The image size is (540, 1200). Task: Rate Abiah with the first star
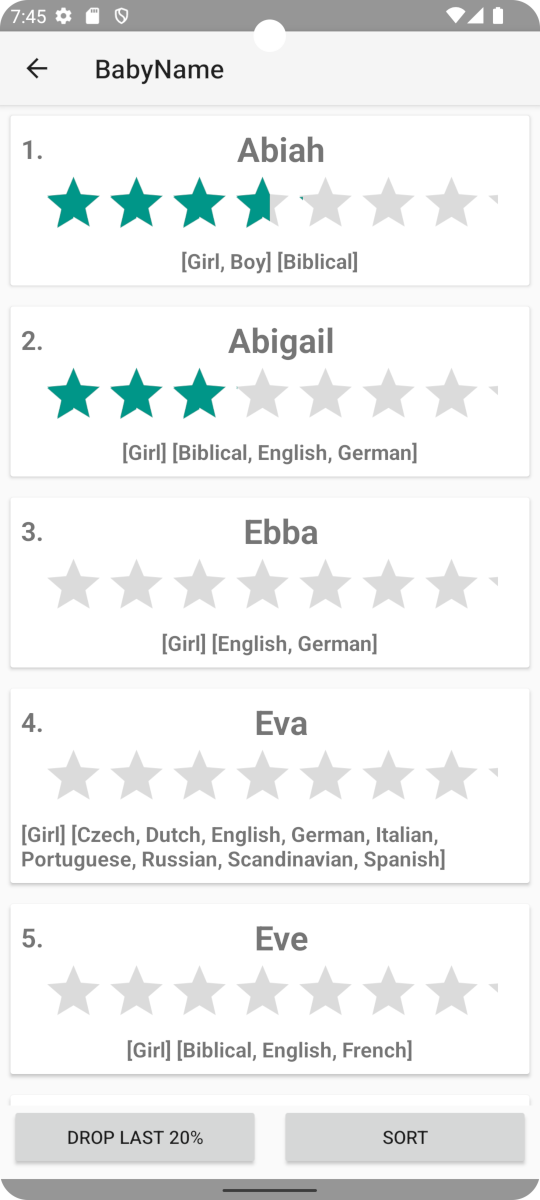click(x=73, y=203)
